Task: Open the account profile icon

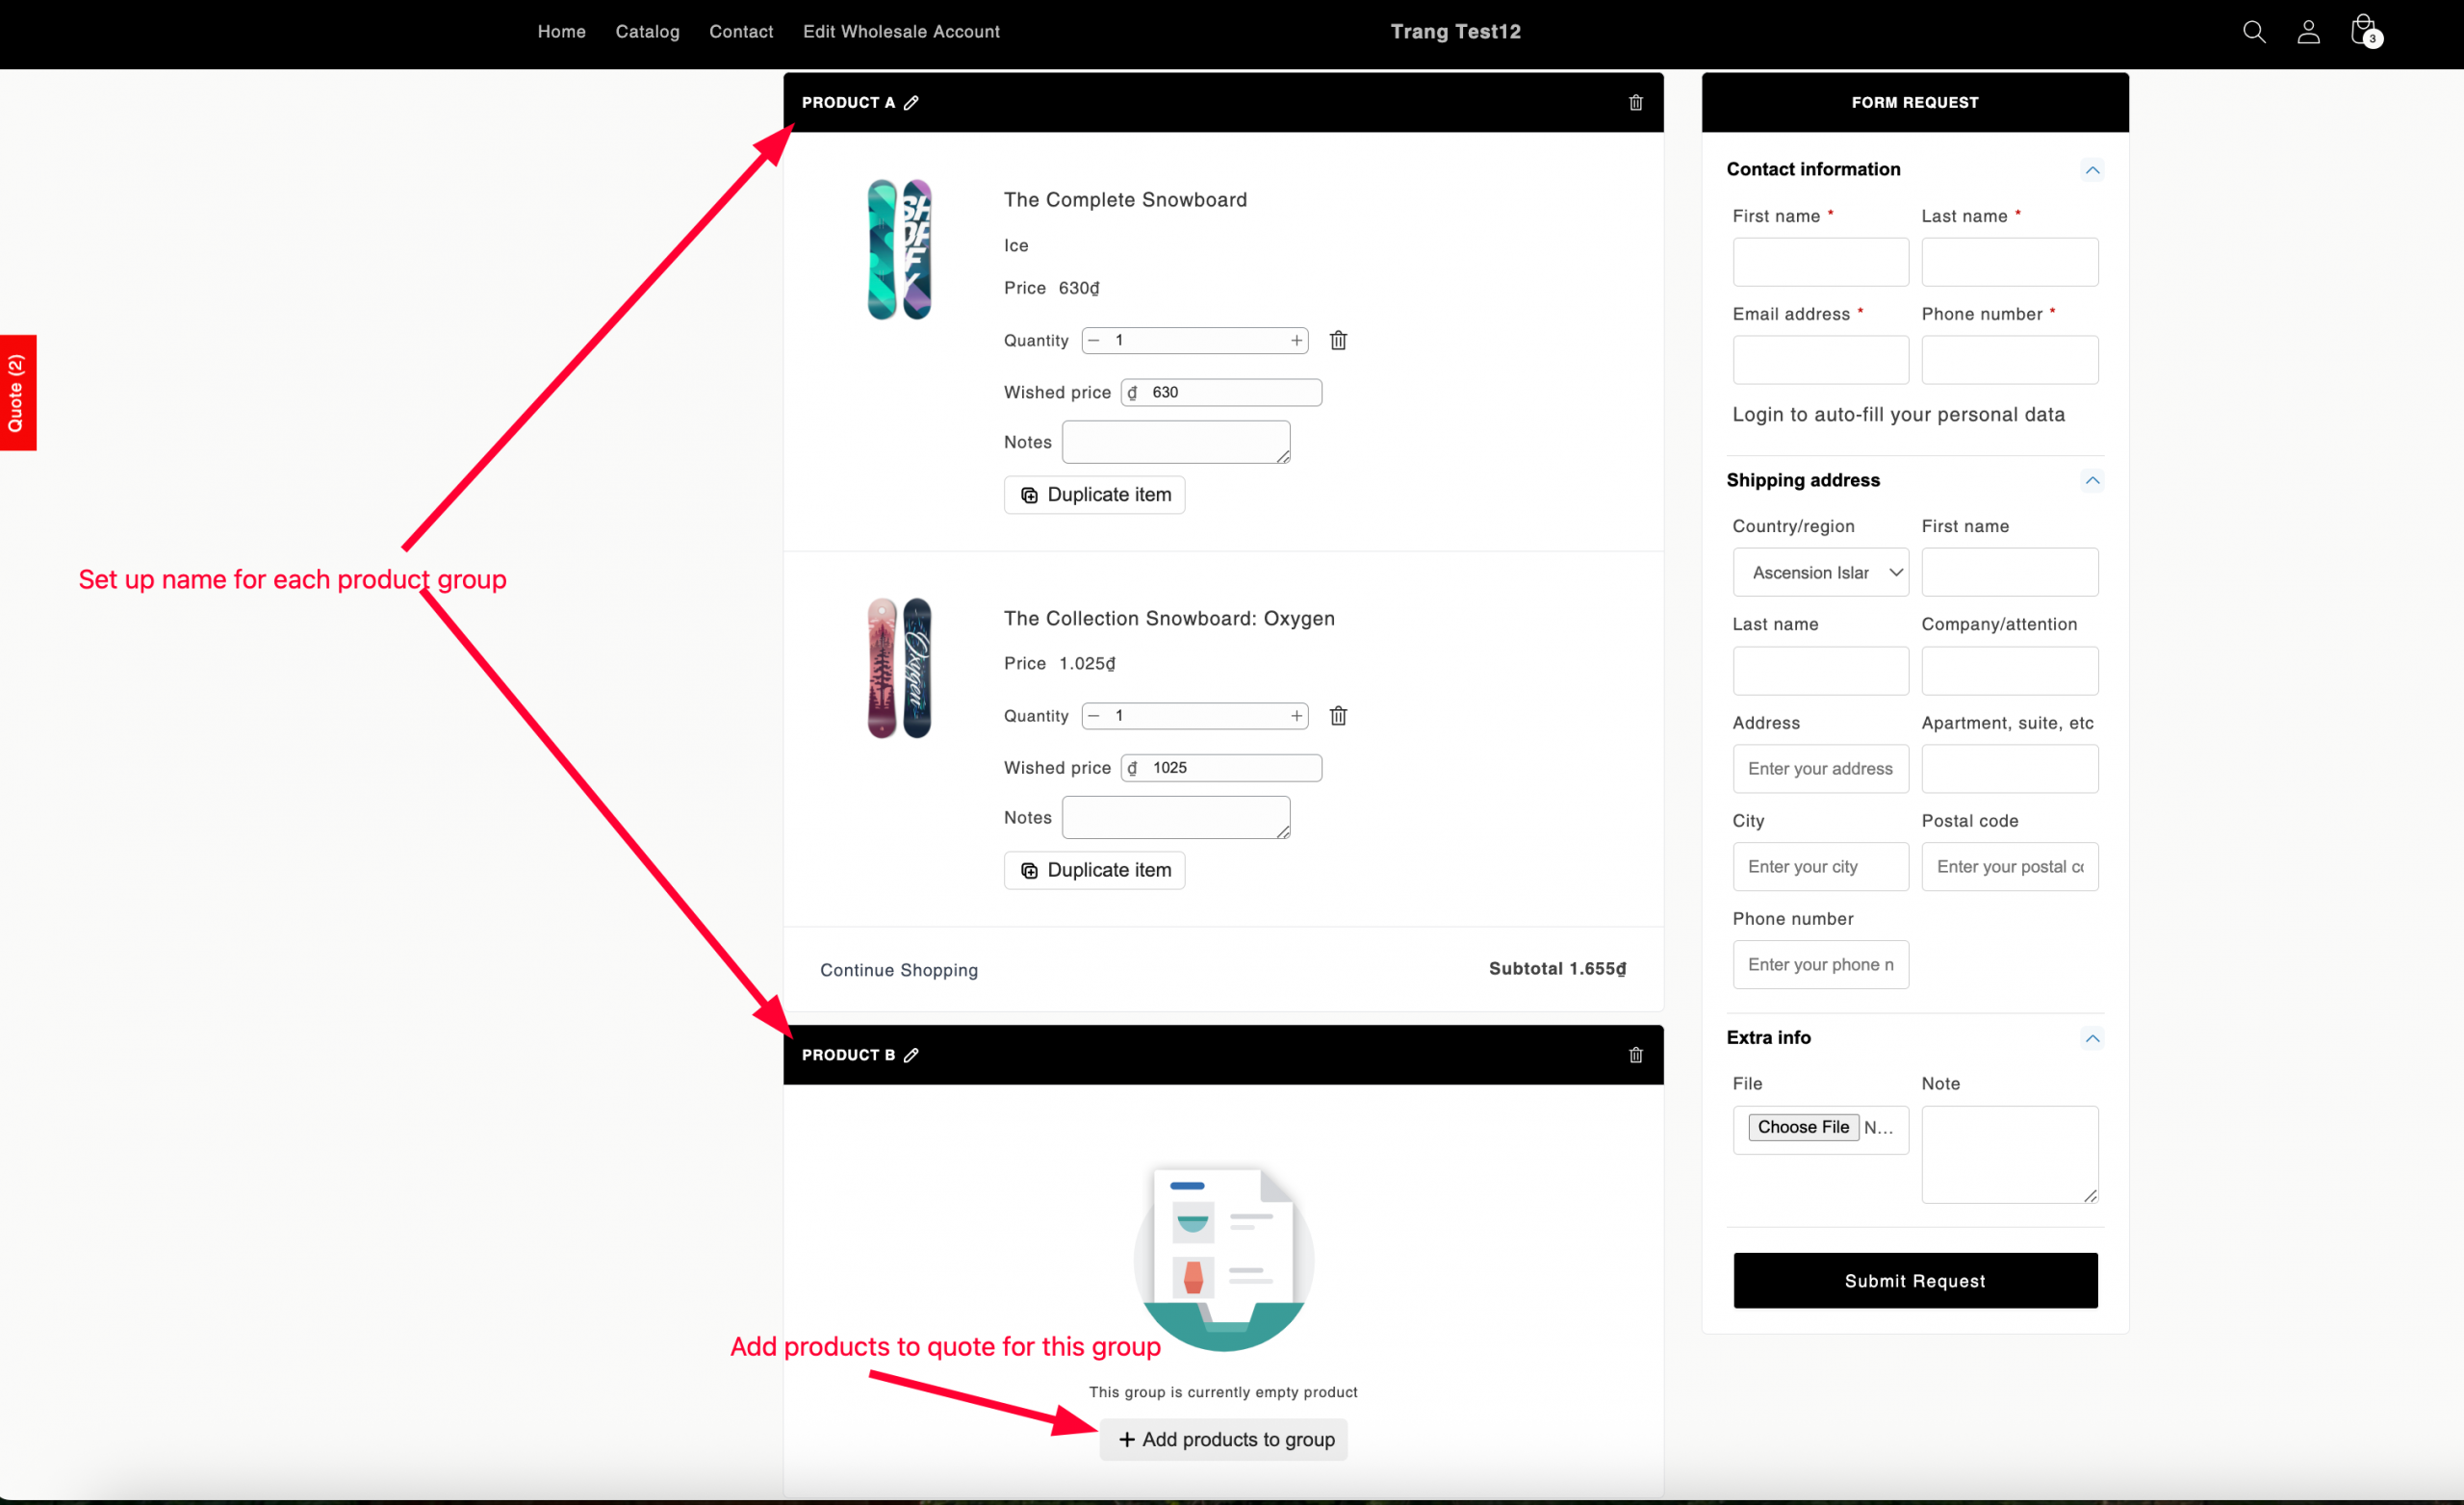Action: [2308, 32]
